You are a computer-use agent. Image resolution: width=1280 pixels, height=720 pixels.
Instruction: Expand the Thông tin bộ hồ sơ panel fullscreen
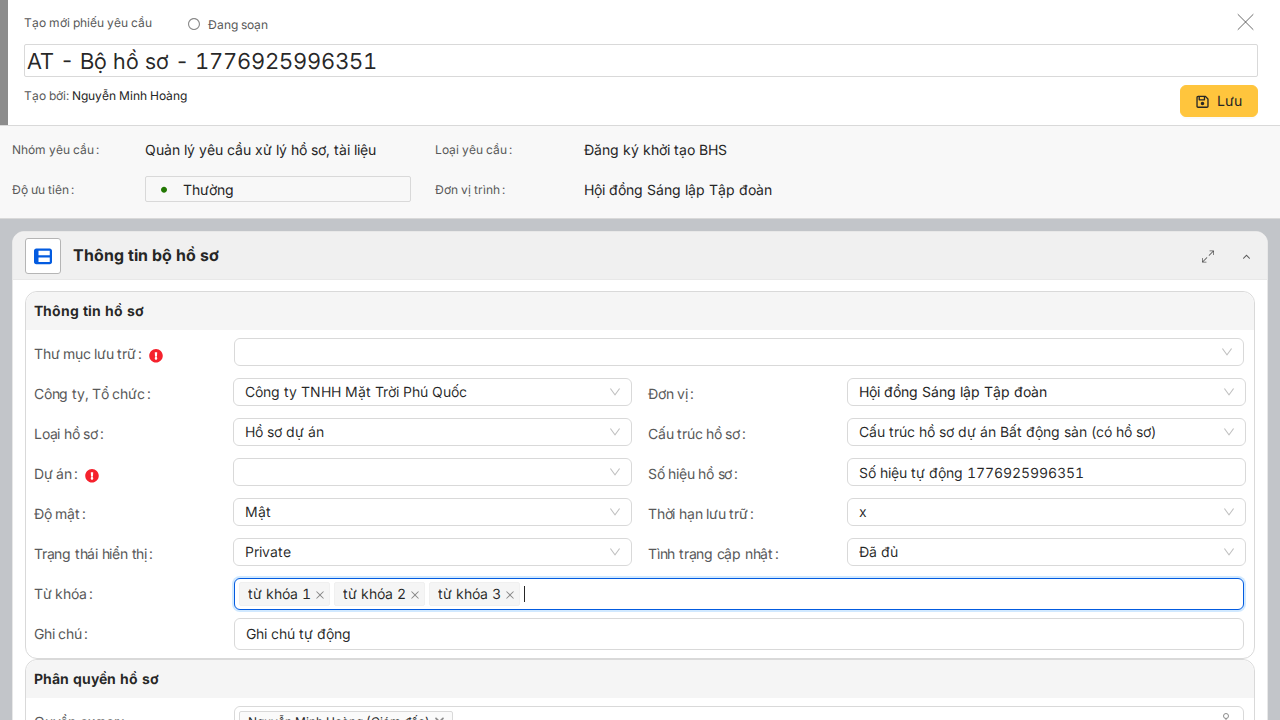coord(1208,256)
